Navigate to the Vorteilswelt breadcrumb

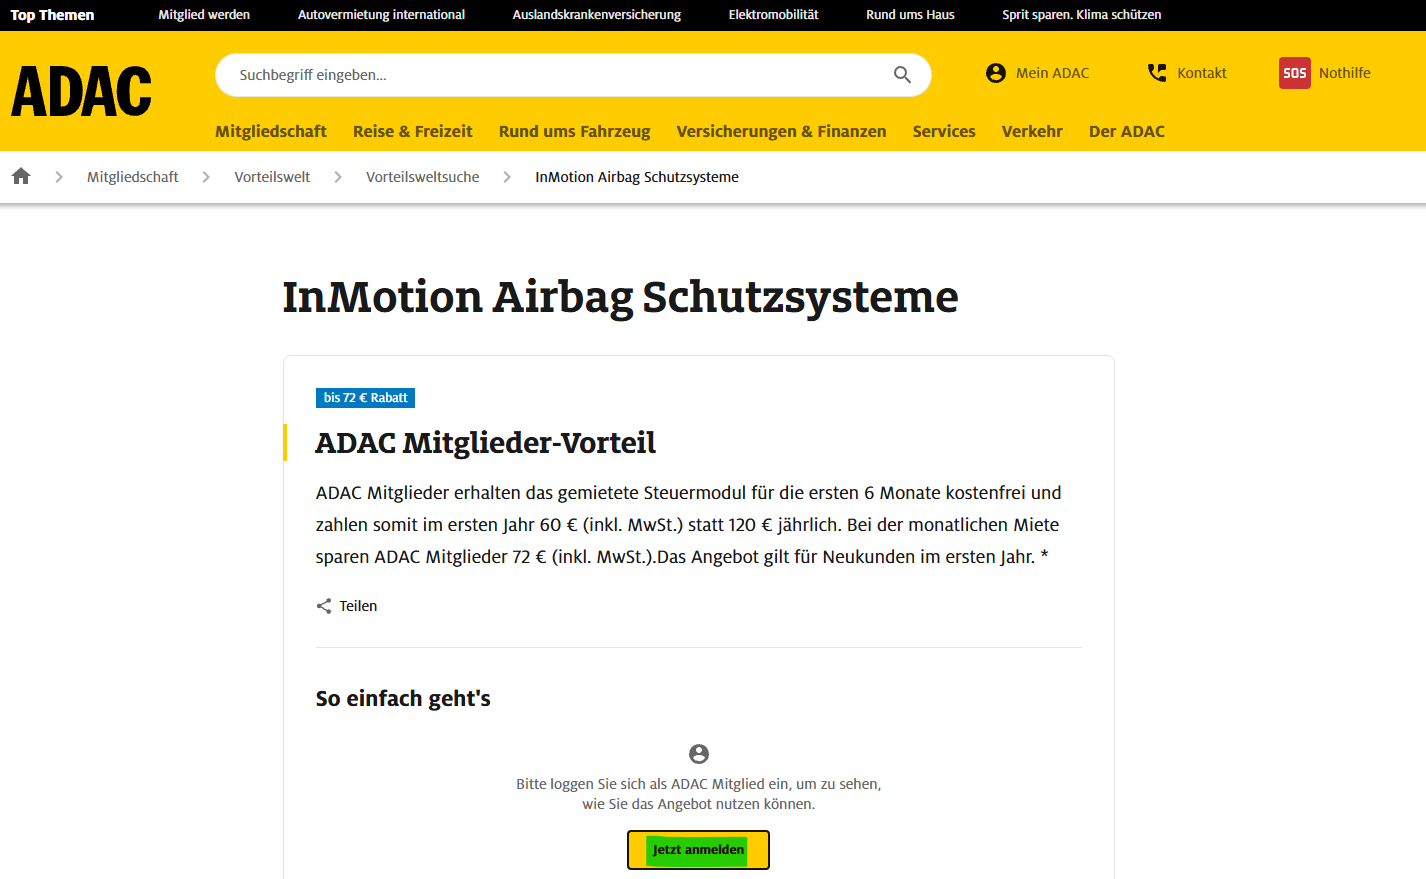tap(272, 177)
